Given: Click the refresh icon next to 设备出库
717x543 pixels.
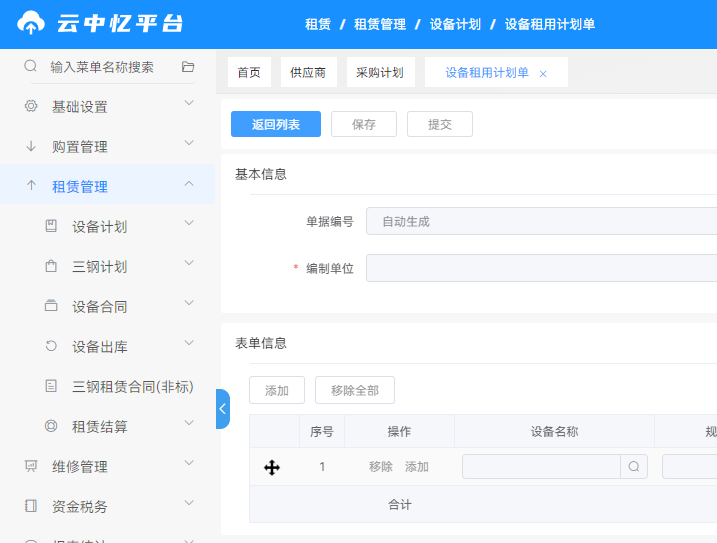Looking at the screenshot, I should pyautogui.click(x=51, y=345).
